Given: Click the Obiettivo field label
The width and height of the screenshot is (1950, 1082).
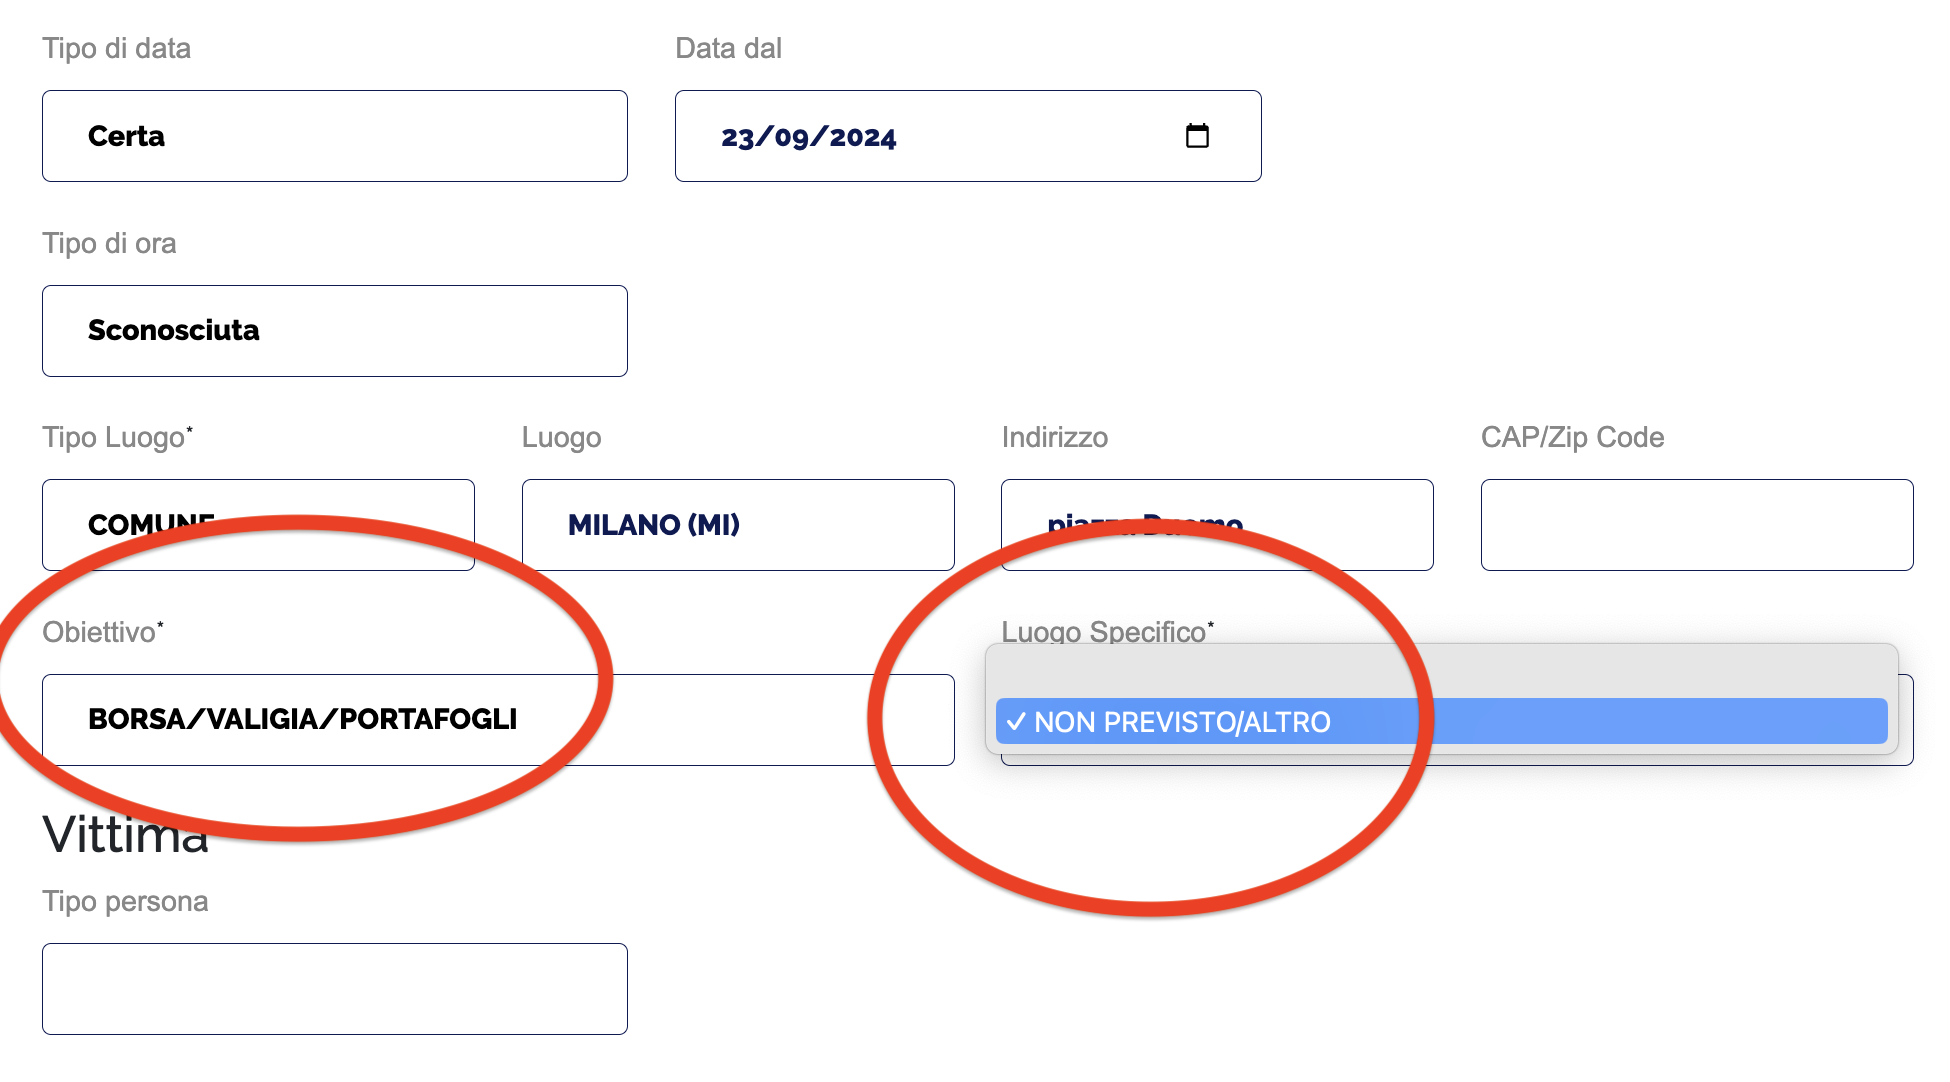Looking at the screenshot, I should pos(101,632).
